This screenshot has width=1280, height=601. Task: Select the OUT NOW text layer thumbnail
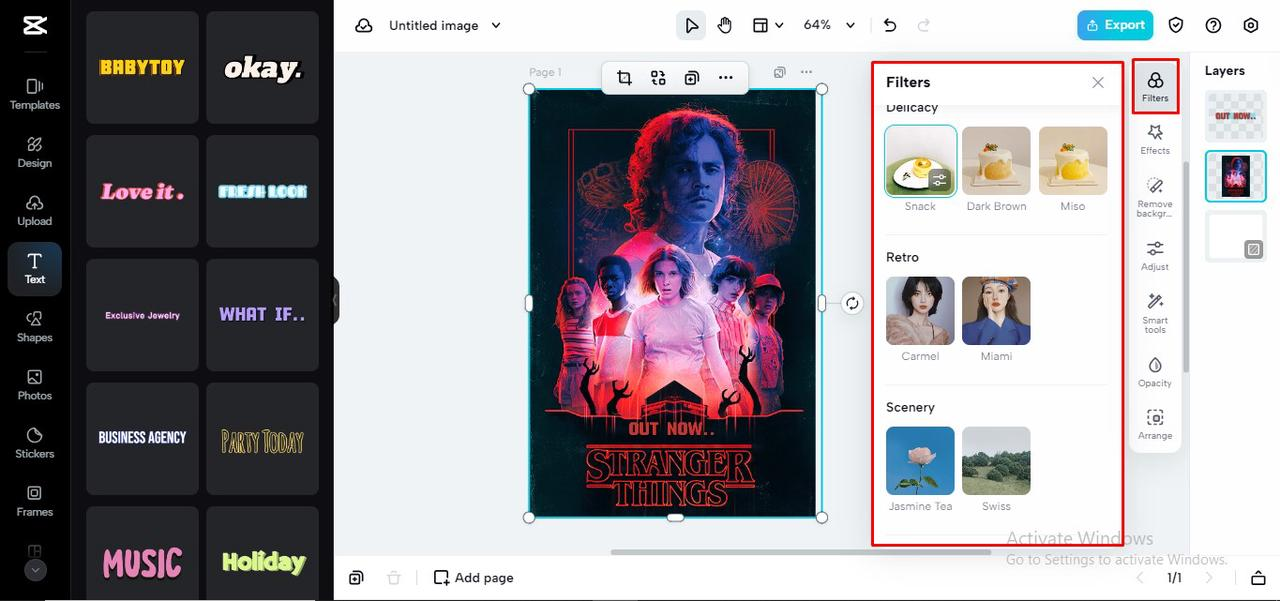(x=1235, y=116)
